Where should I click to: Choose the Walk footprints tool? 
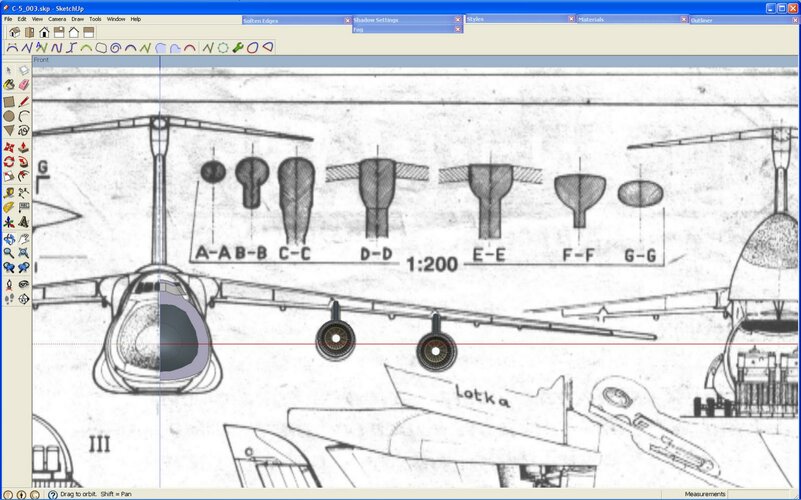click(x=9, y=299)
